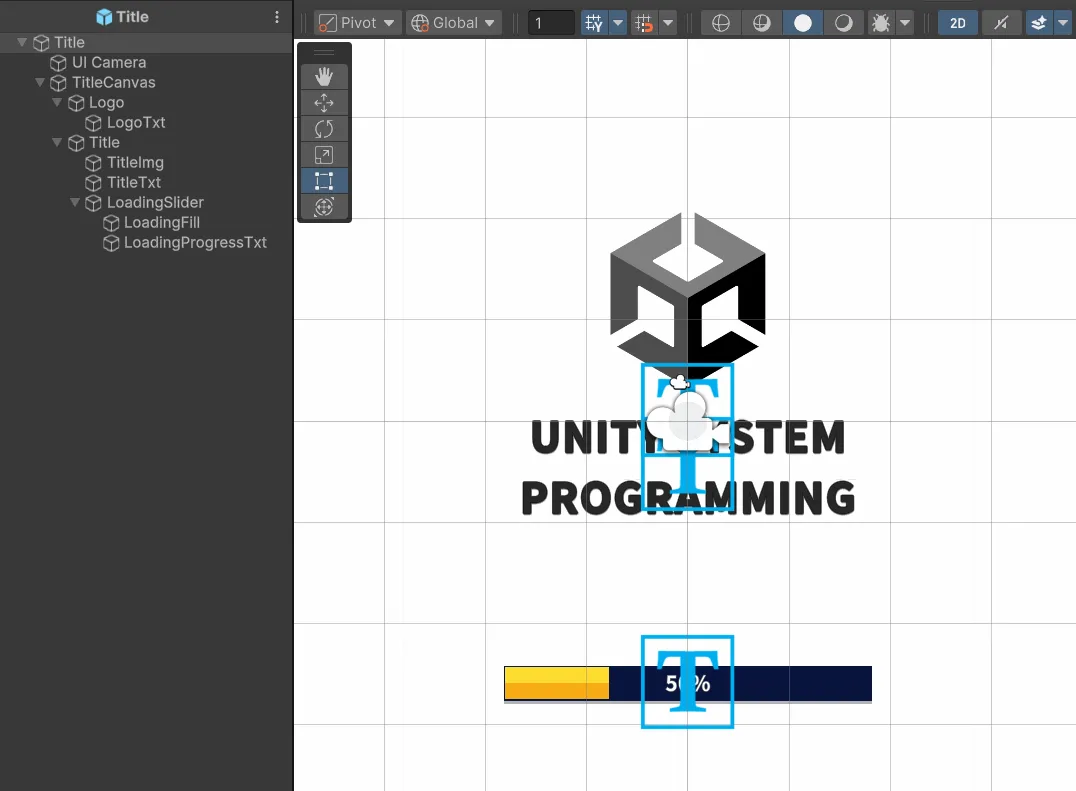Viewport: 1076px width, 791px height.
Task: Click the T text gizmo over the loading bar
Action: coord(688,682)
